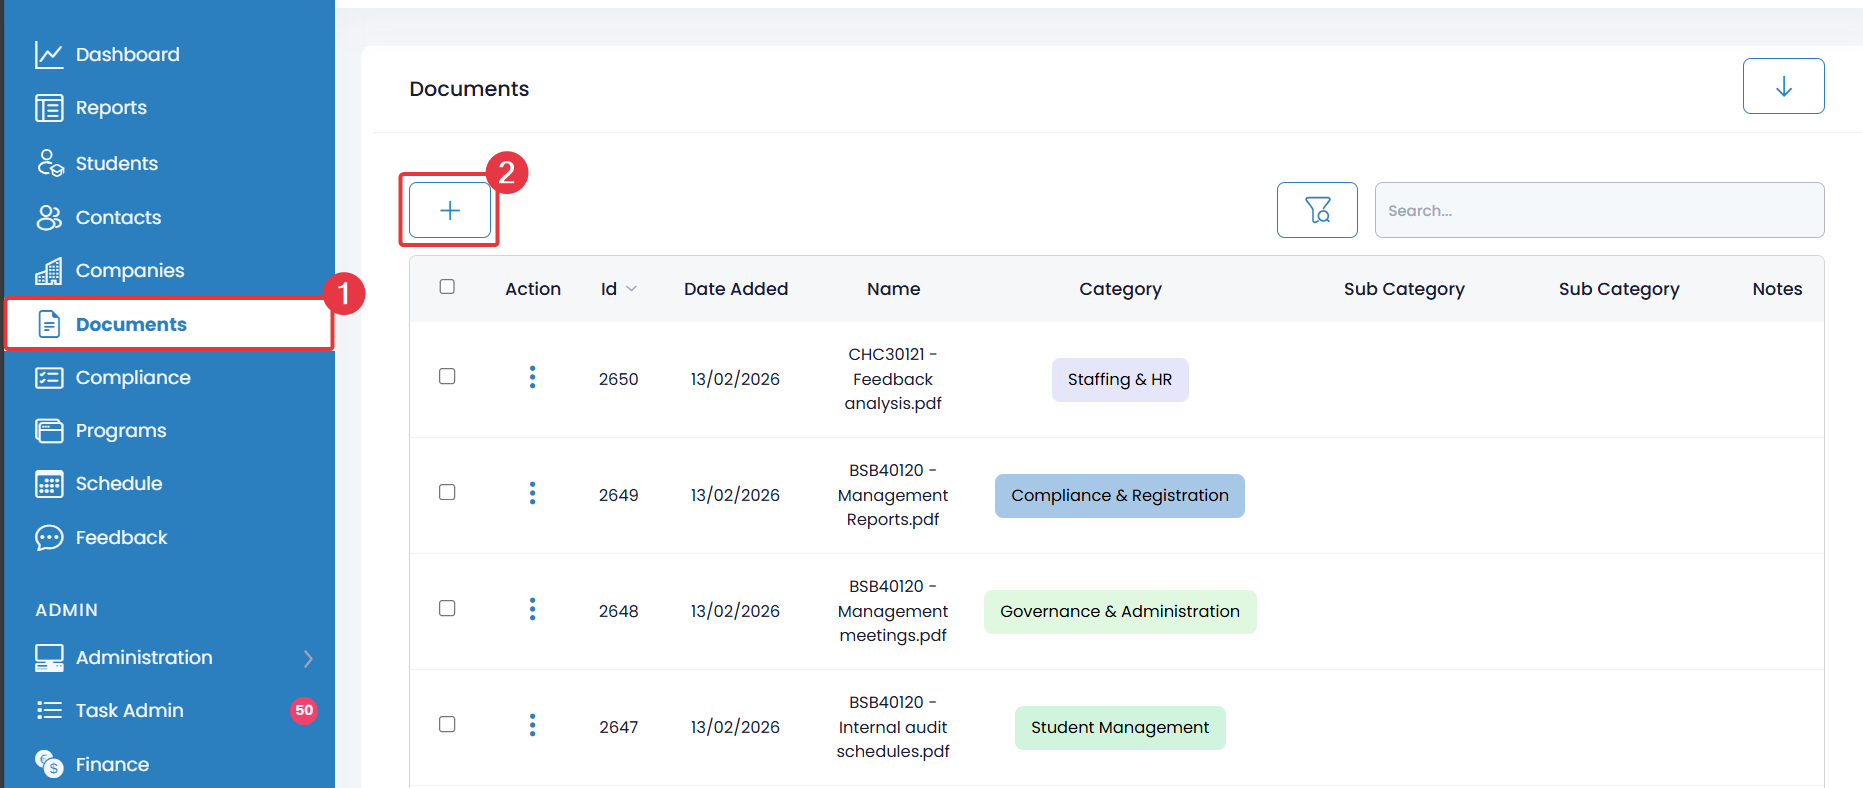
Task: Open Task Admin with 50 badge
Action: coord(130,711)
